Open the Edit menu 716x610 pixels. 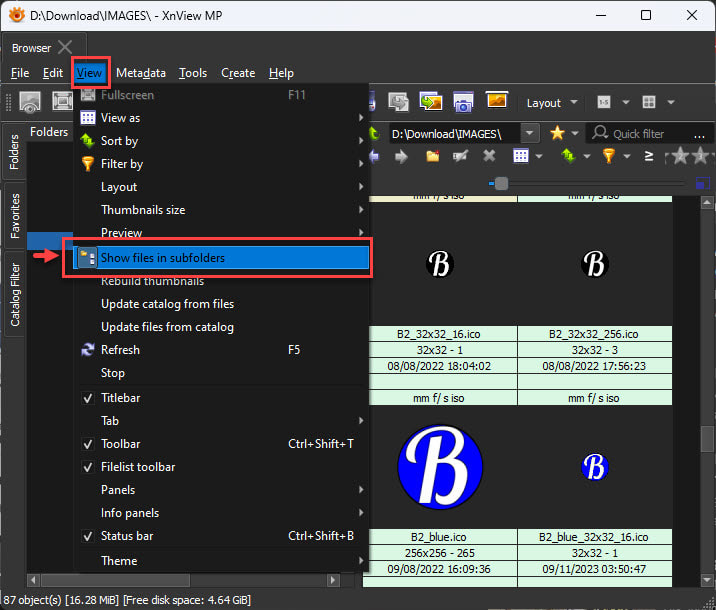[53, 73]
